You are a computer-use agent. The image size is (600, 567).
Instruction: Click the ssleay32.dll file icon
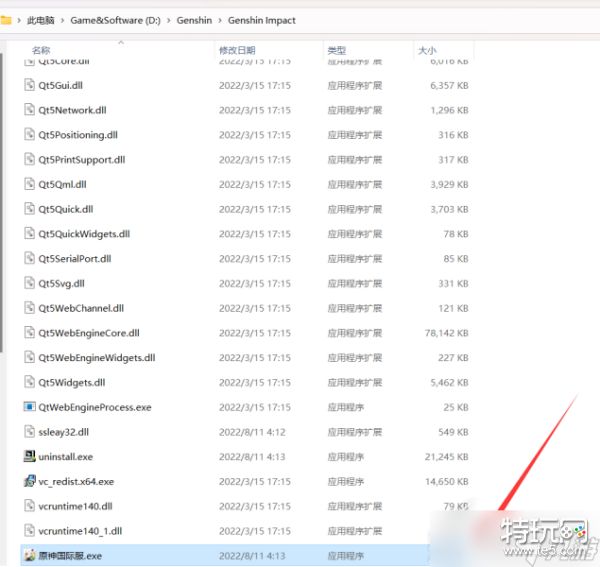[29, 432]
